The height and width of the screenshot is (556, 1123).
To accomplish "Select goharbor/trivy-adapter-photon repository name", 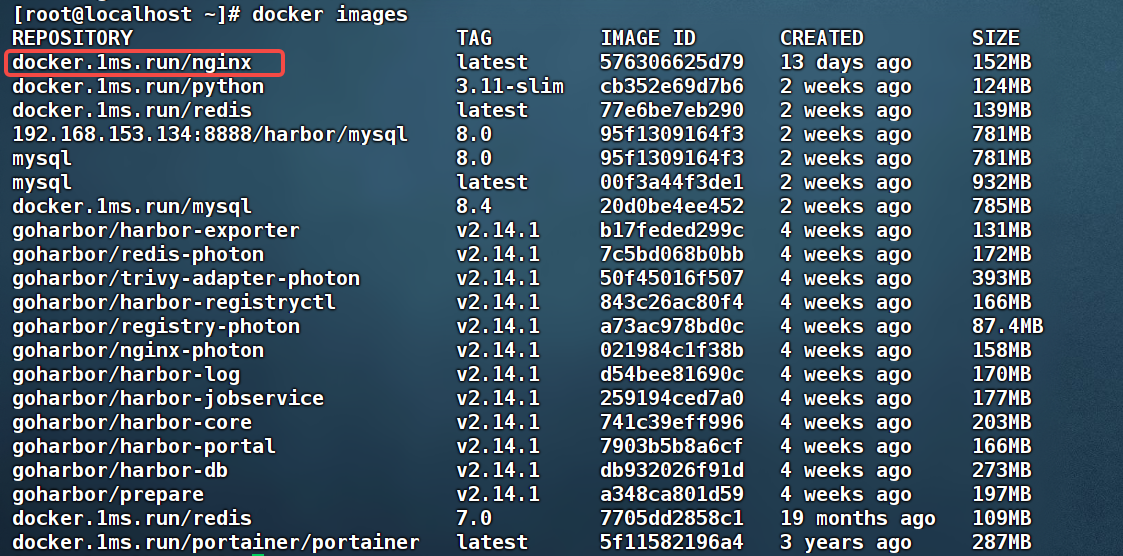I will [x=186, y=279].
